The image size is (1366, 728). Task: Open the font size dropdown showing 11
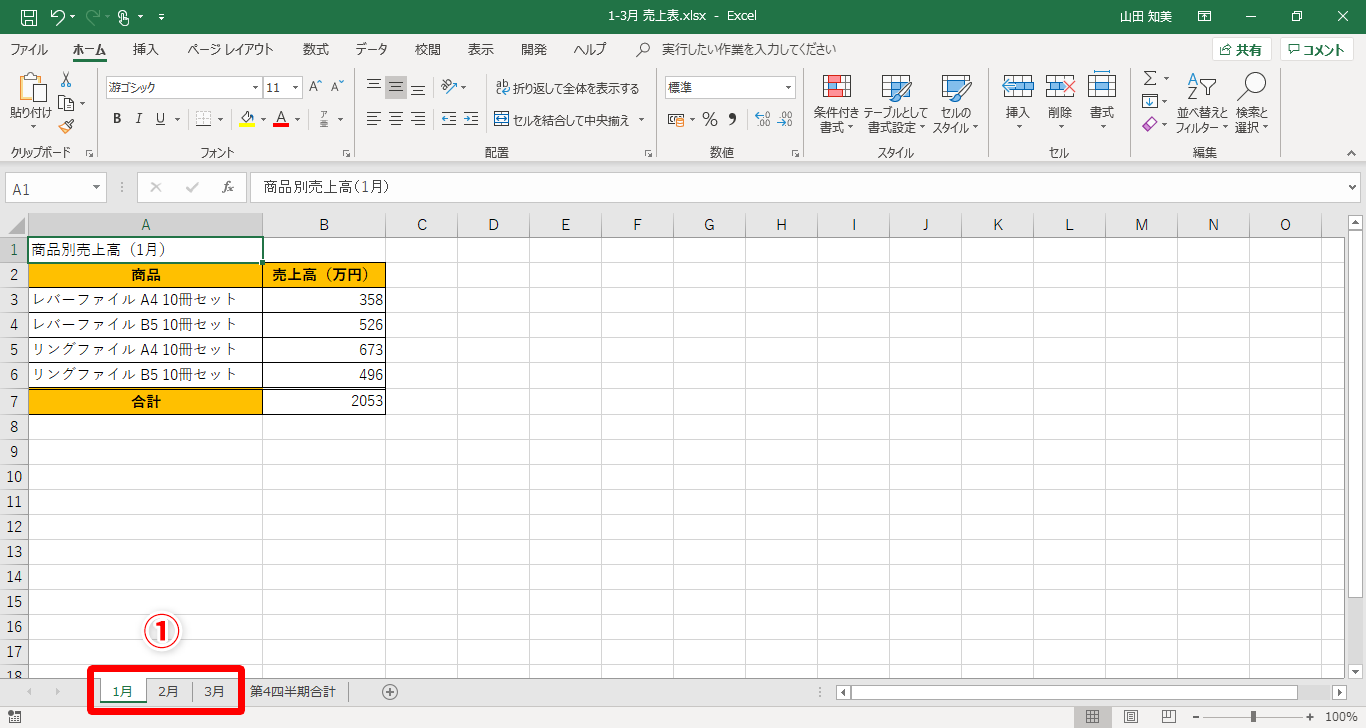tap(297, 88)
